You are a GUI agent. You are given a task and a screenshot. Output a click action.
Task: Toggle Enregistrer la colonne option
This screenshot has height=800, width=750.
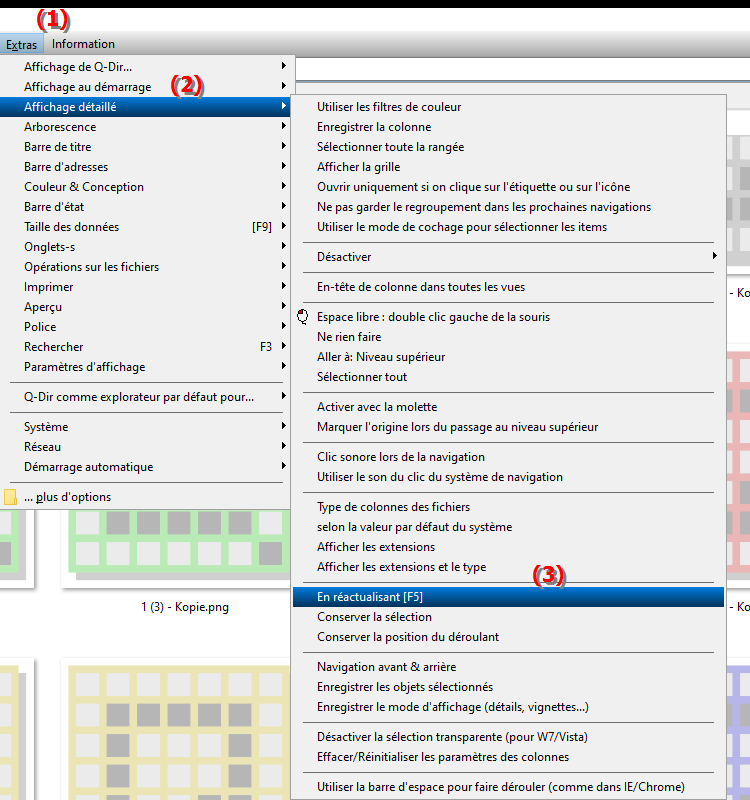coord(508,127)
